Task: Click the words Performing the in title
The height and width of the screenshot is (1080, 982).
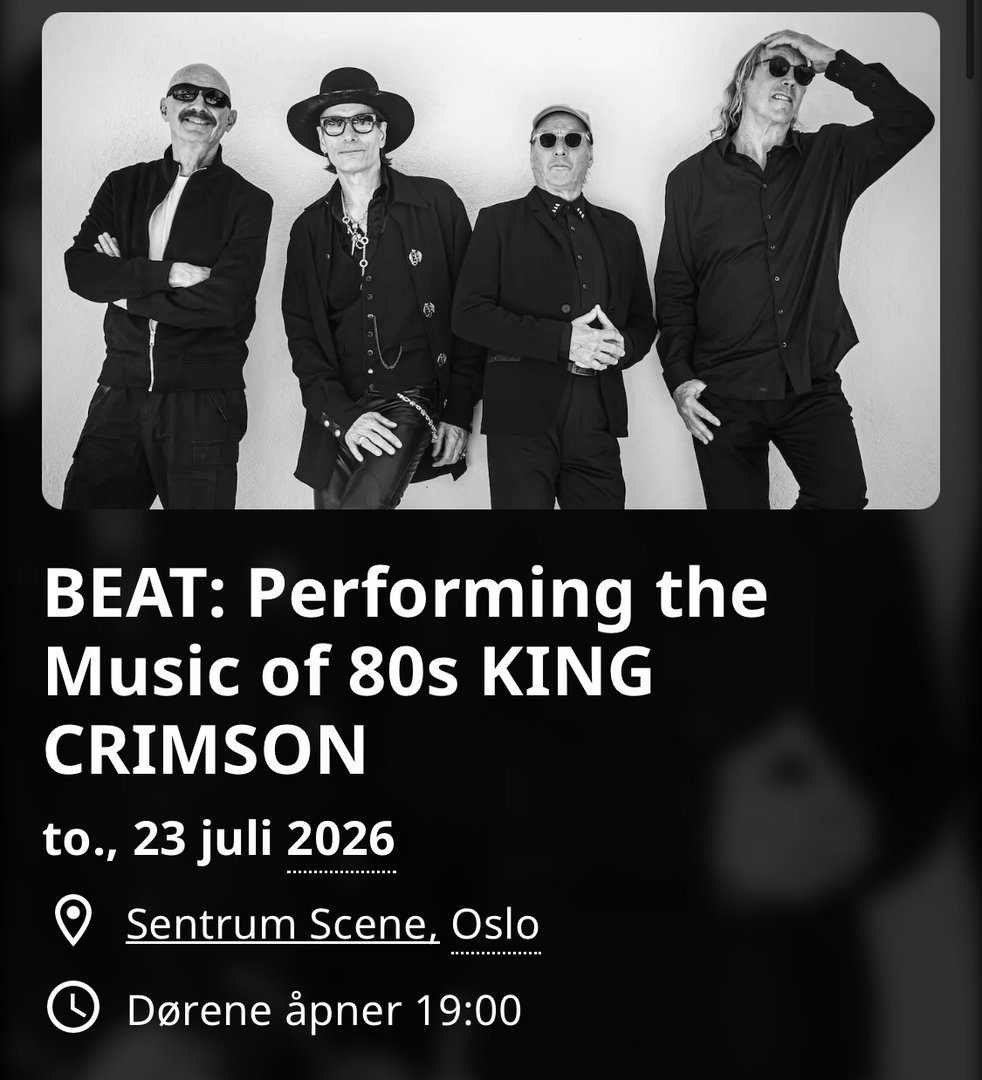Action: pyautogui.click(x=508, y=596)
